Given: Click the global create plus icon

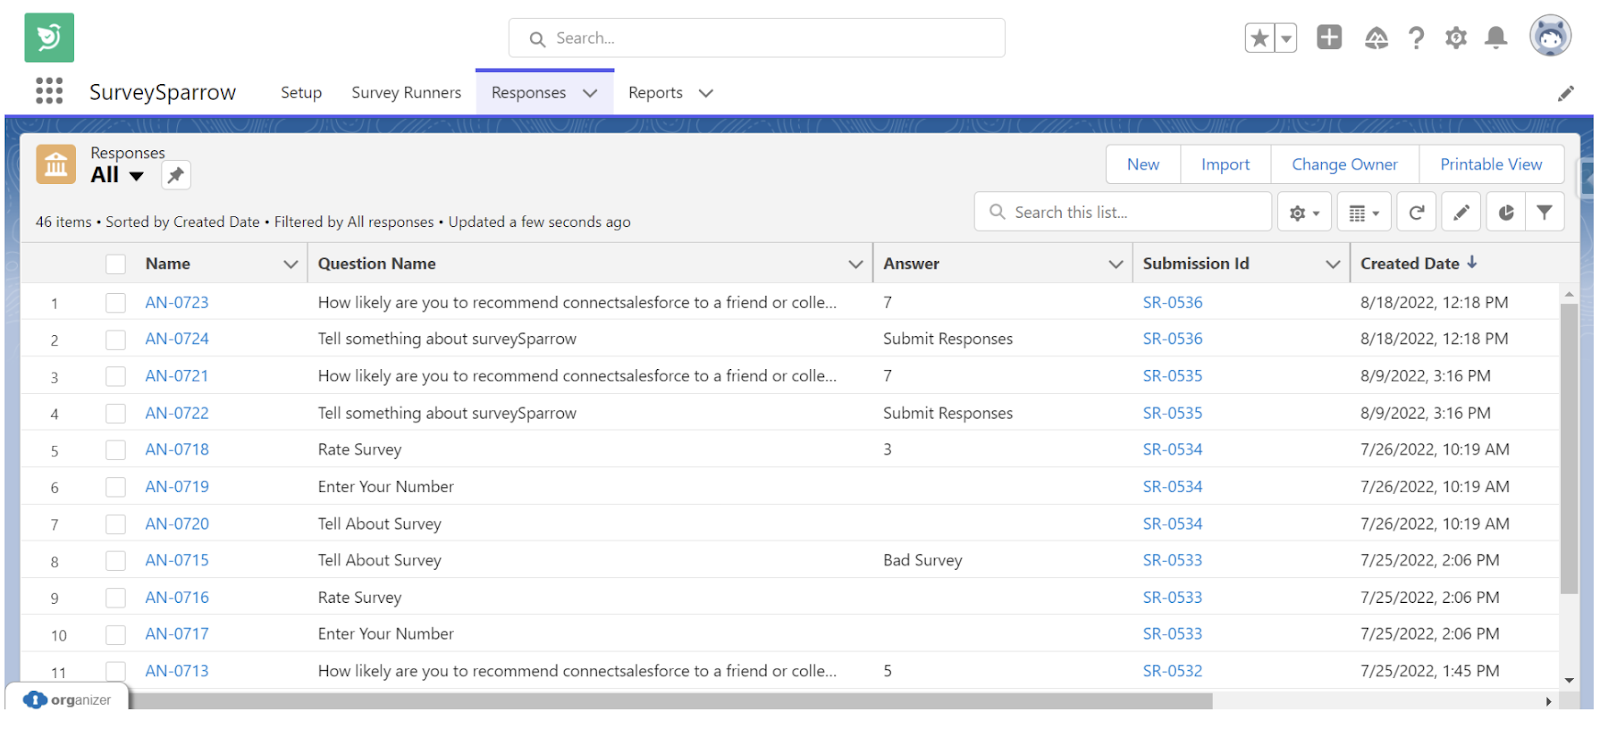Looking at the screenshot, I should (1329, 38).
